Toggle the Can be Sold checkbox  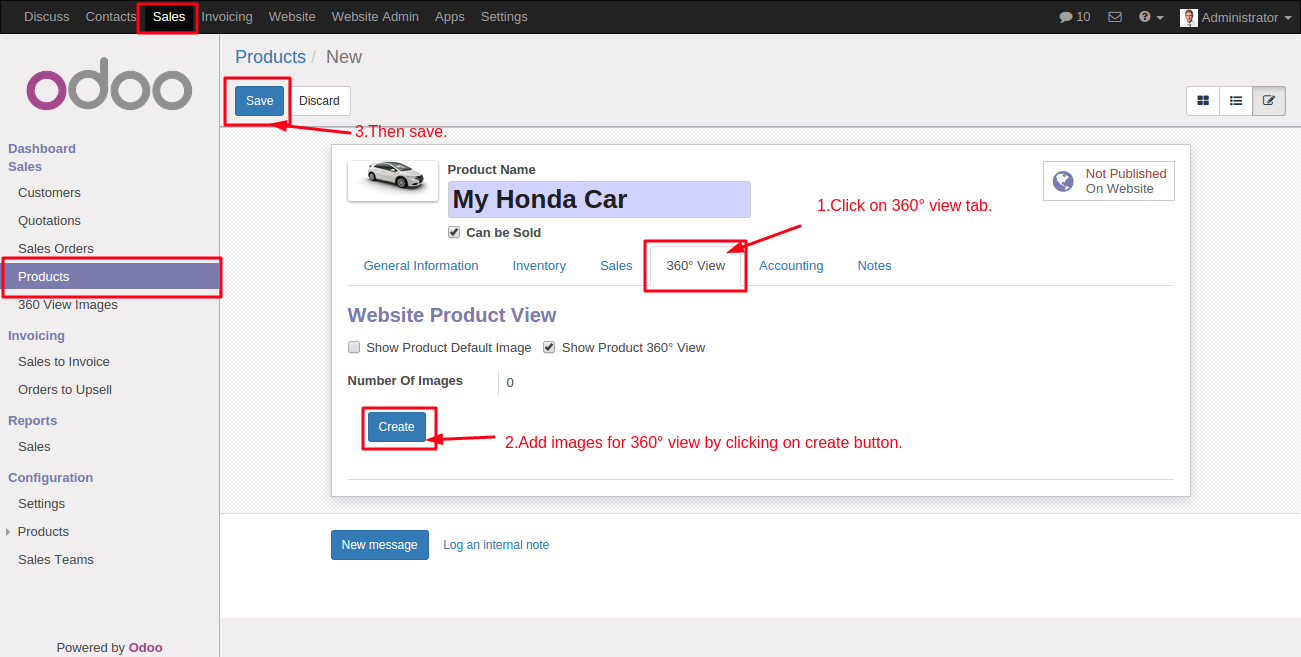click(455, 233)
